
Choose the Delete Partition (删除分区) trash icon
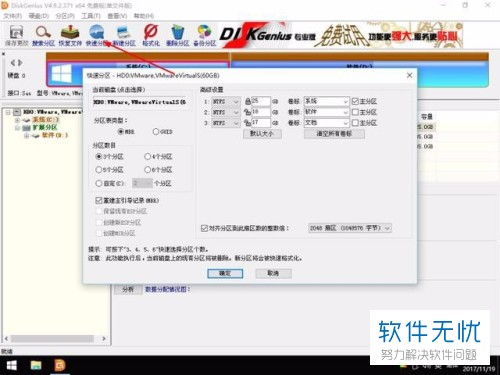coord(178,35)
